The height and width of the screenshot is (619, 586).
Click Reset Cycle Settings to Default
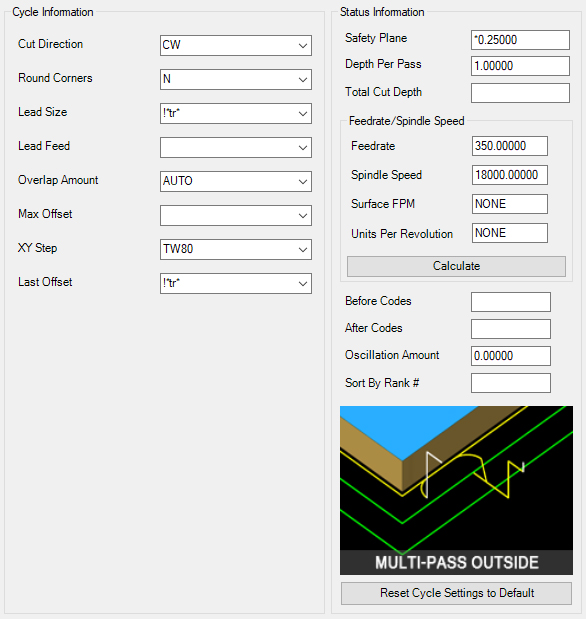click(x=456, y=593)
